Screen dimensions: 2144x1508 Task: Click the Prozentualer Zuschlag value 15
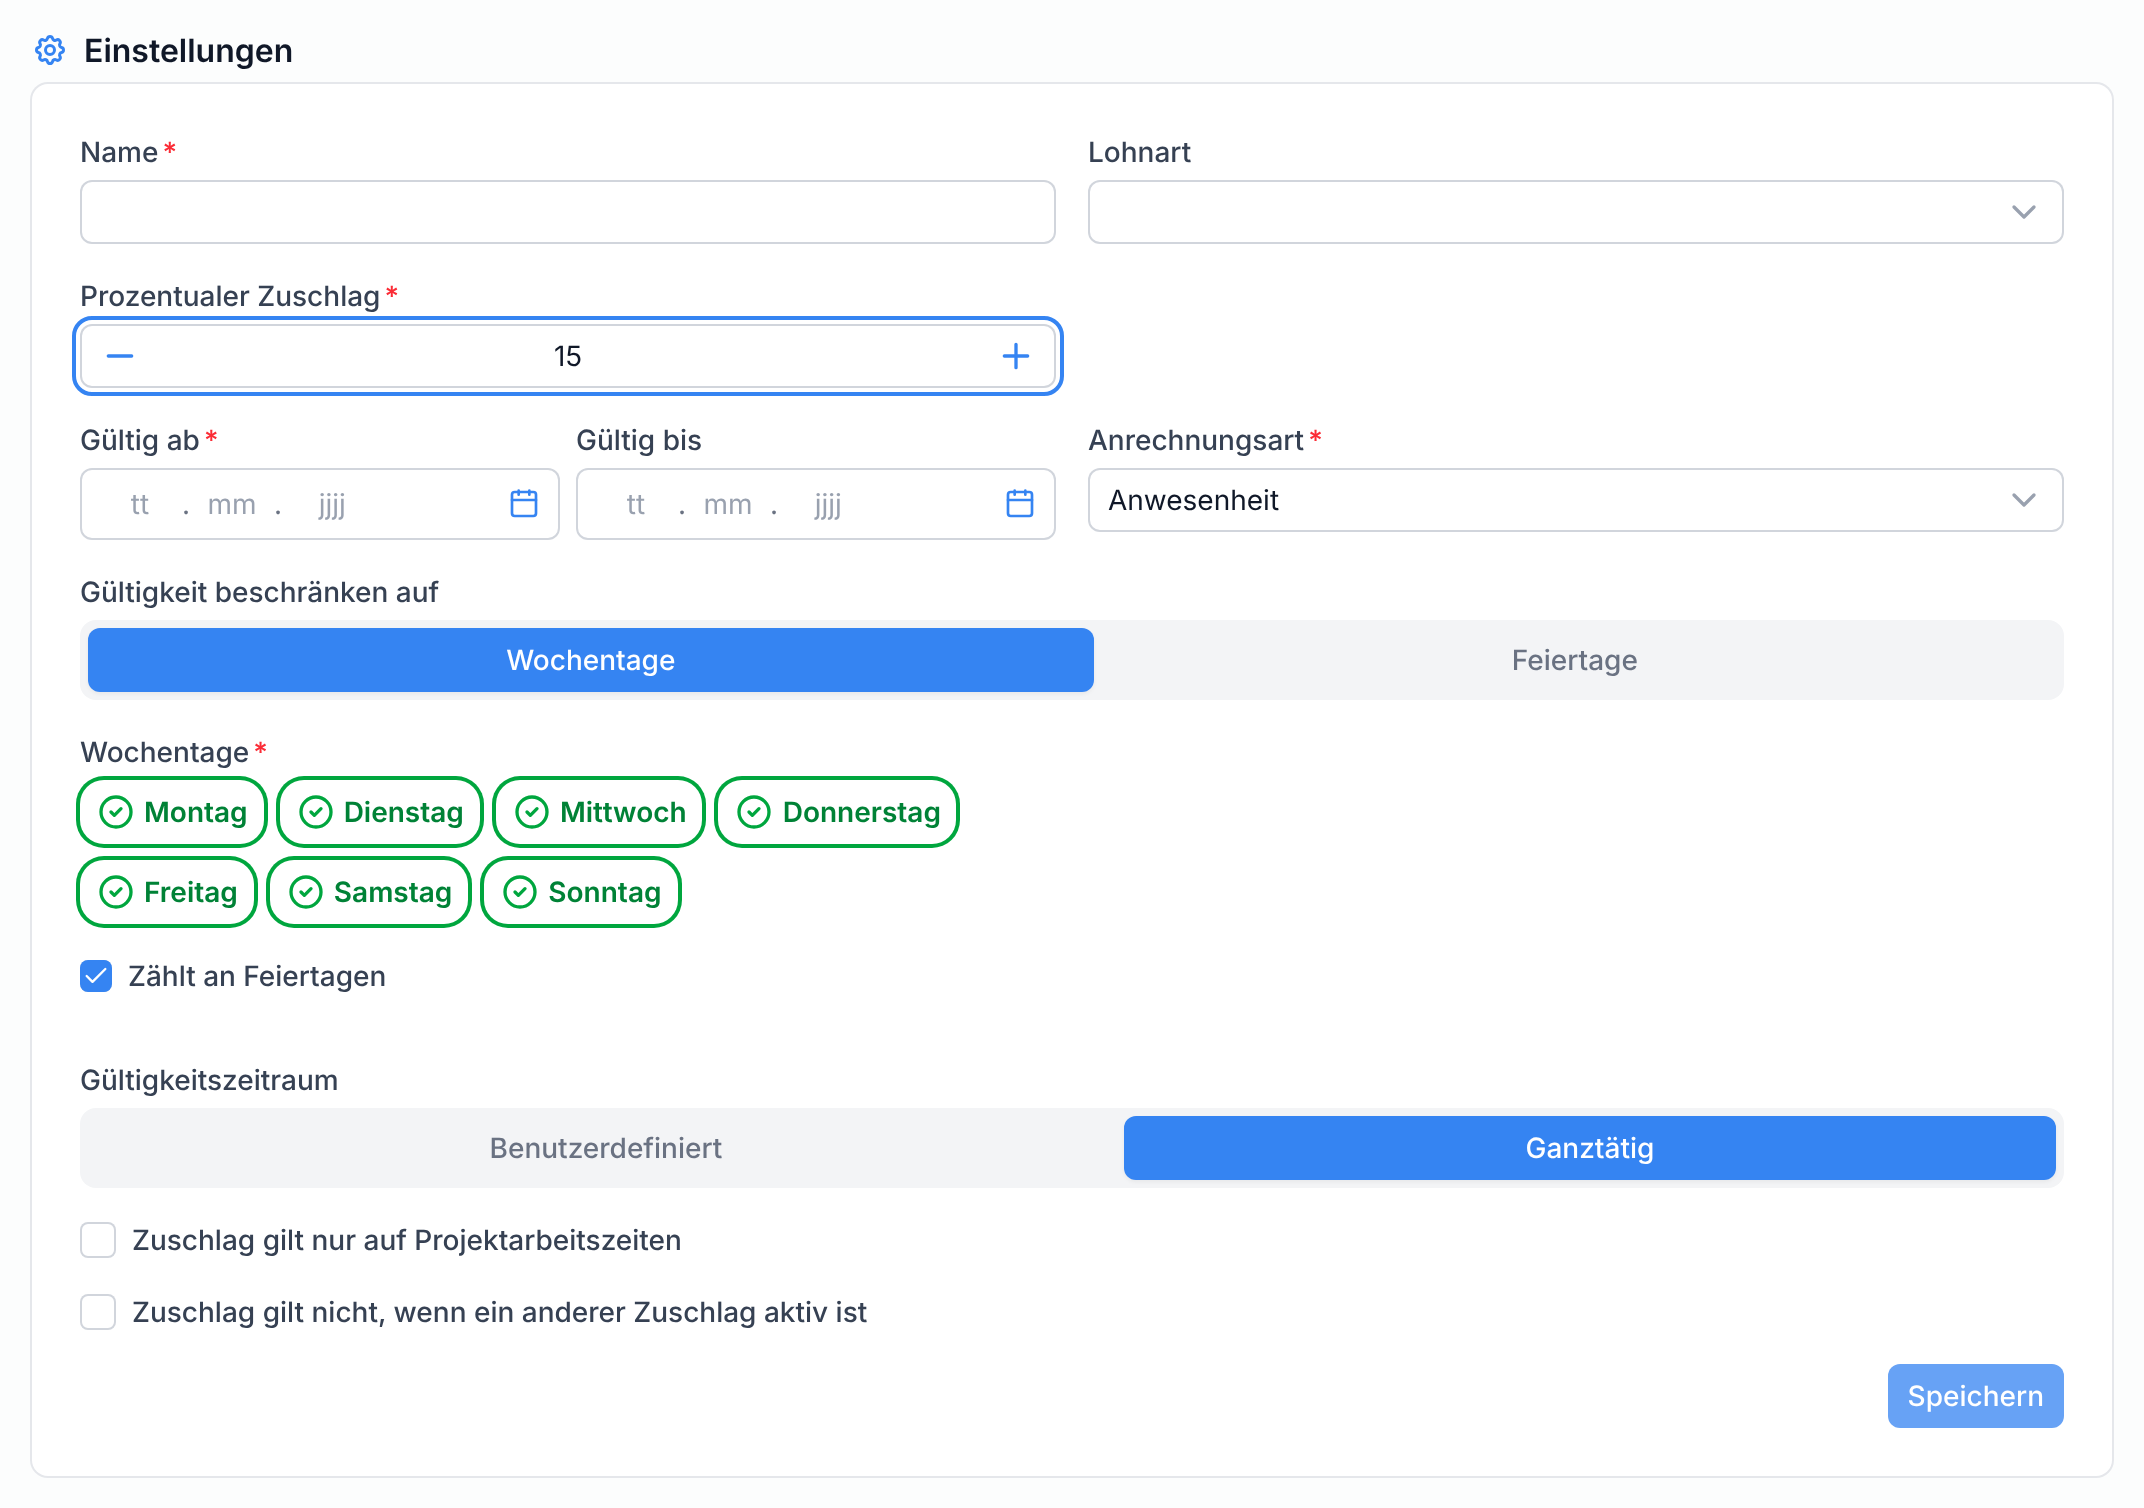coord(568,356)
